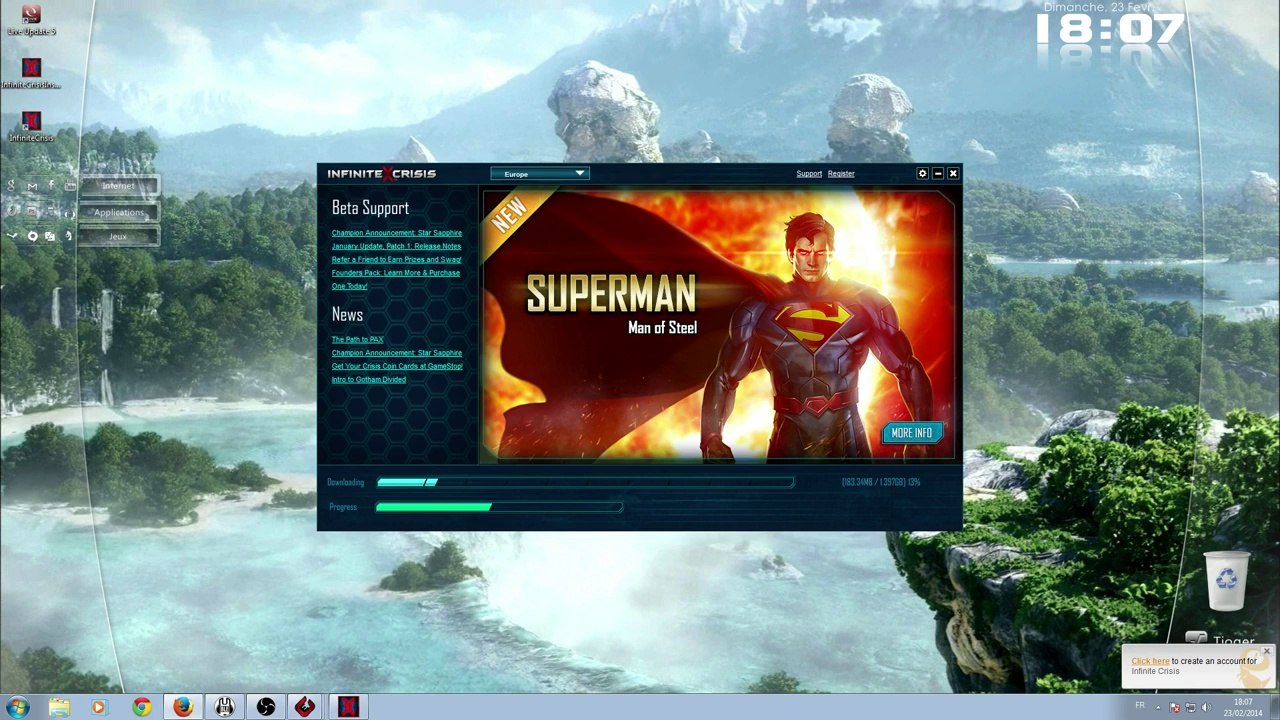
Task: Click the Gmail icon in desktop widget
Action: [32, 186]
